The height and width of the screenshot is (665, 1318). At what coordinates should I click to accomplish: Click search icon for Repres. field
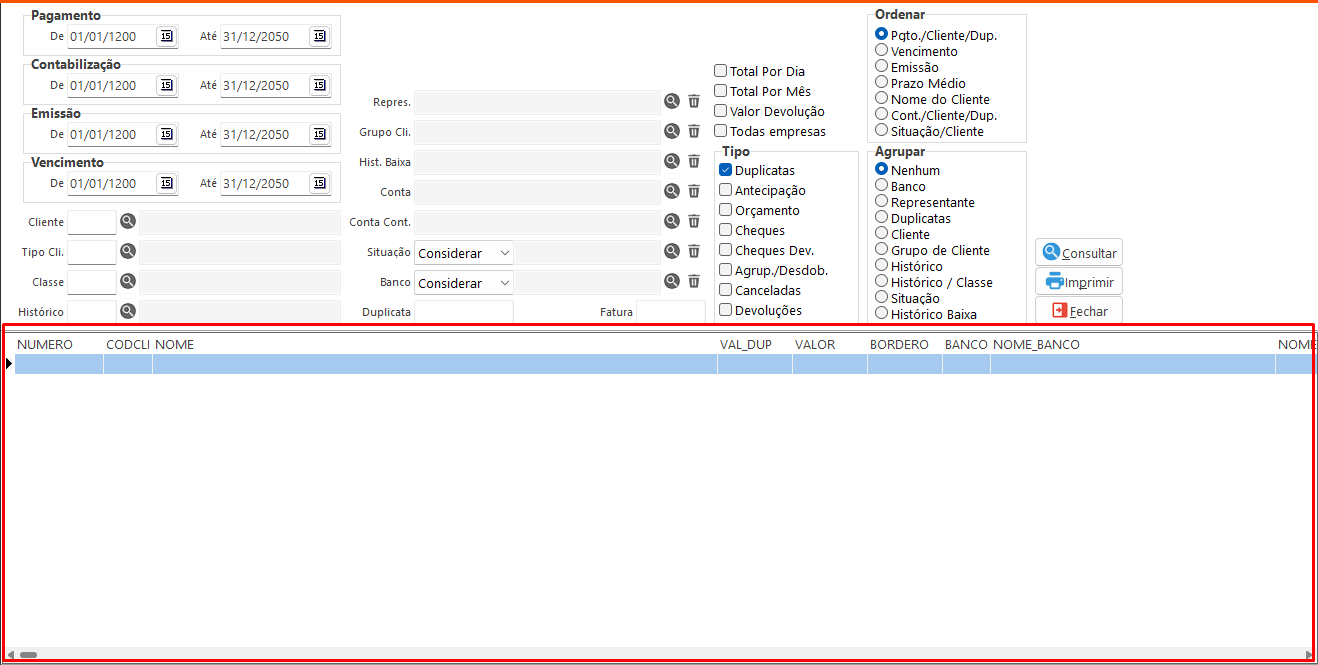[x=672, y=101]
